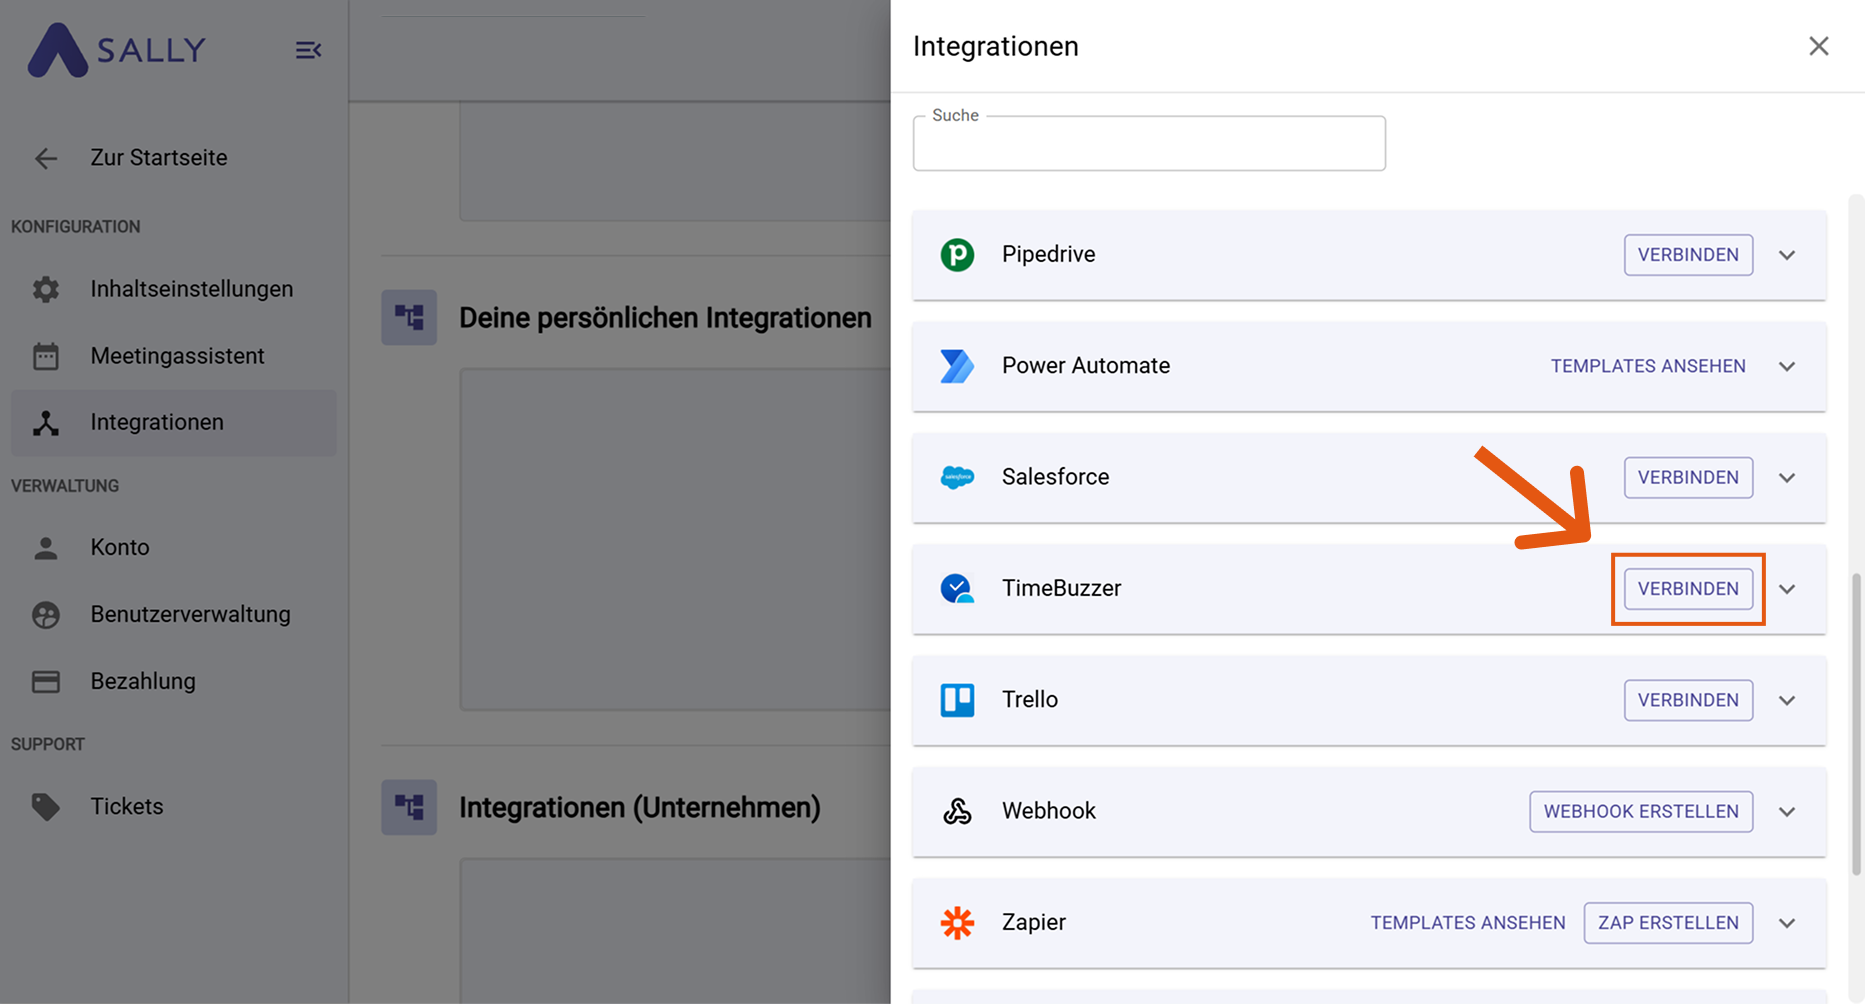
Task: Connect Trello with Verbinden button
Action: click(x=1688, y=700)
